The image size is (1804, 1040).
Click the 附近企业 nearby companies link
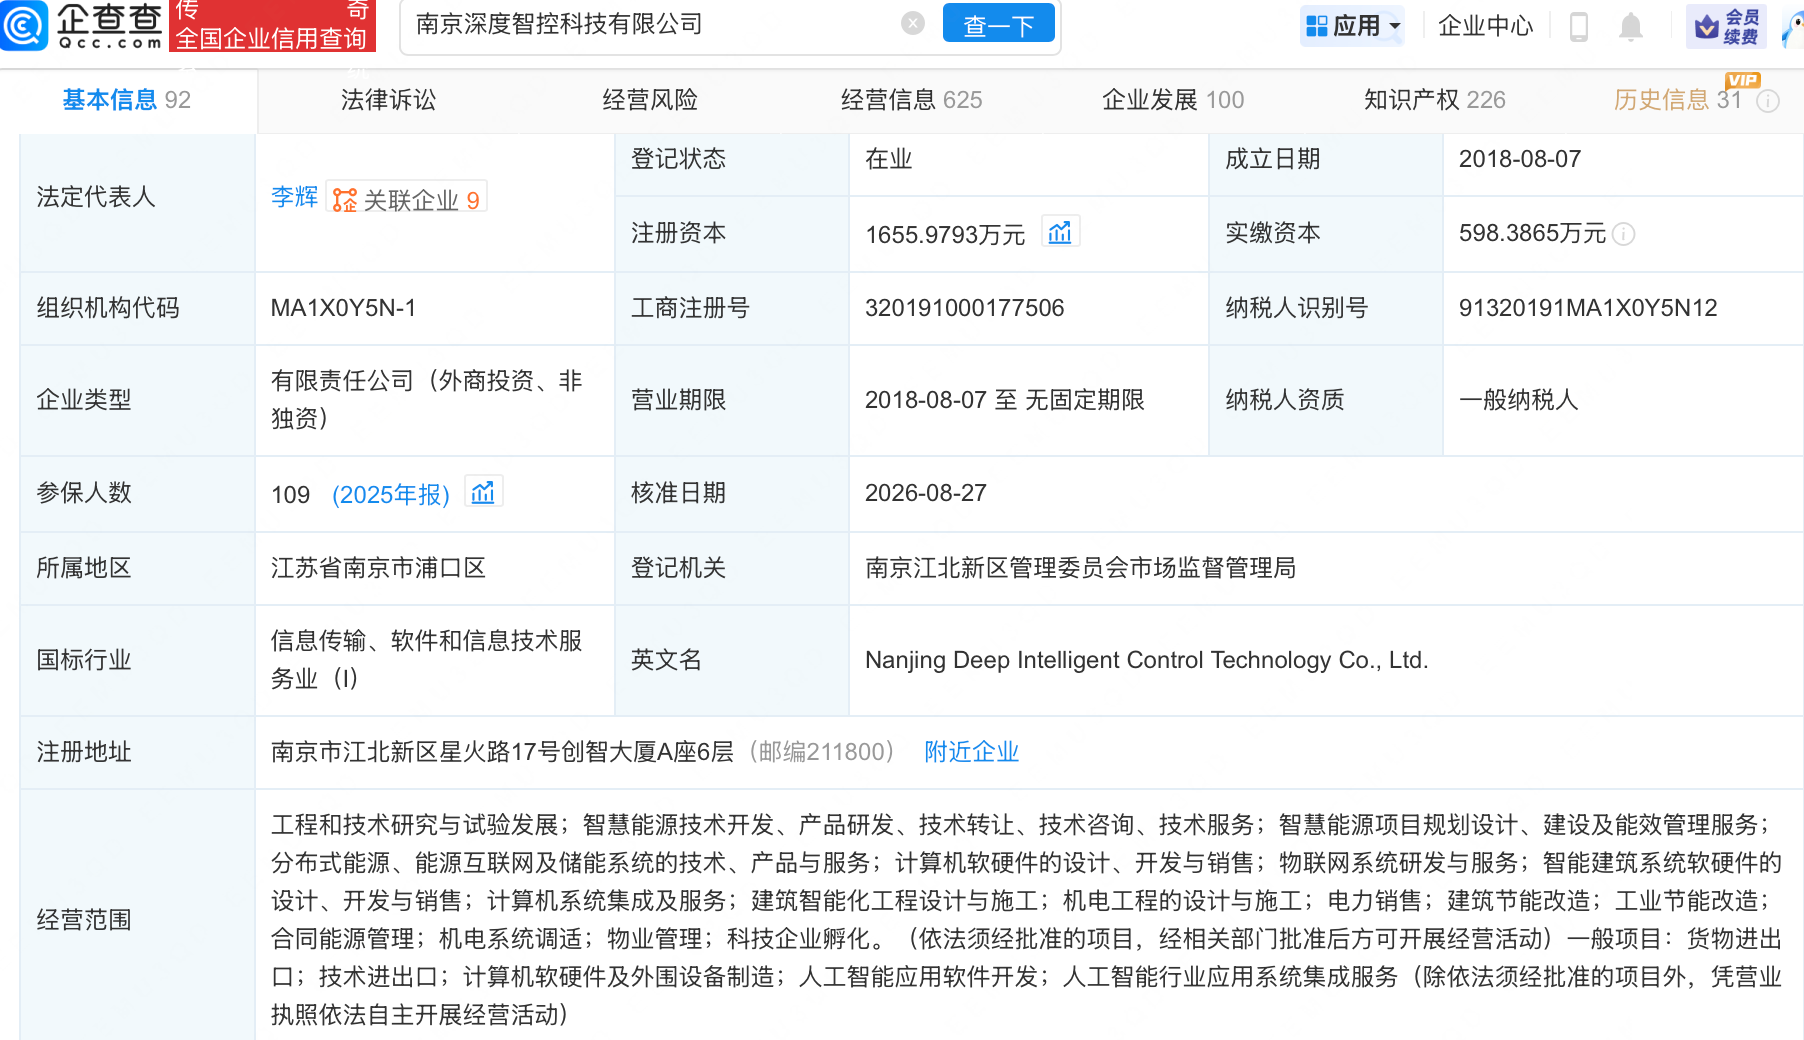click(x=971, y=752)
